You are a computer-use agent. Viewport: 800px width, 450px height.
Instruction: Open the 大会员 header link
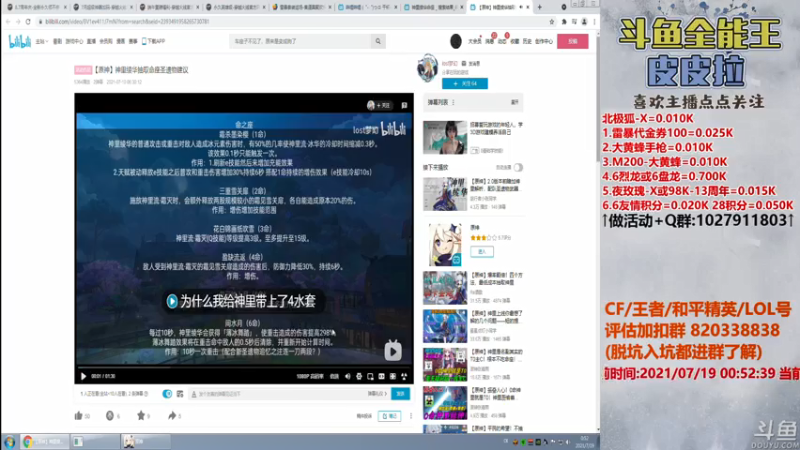click(x=474, y=41)
